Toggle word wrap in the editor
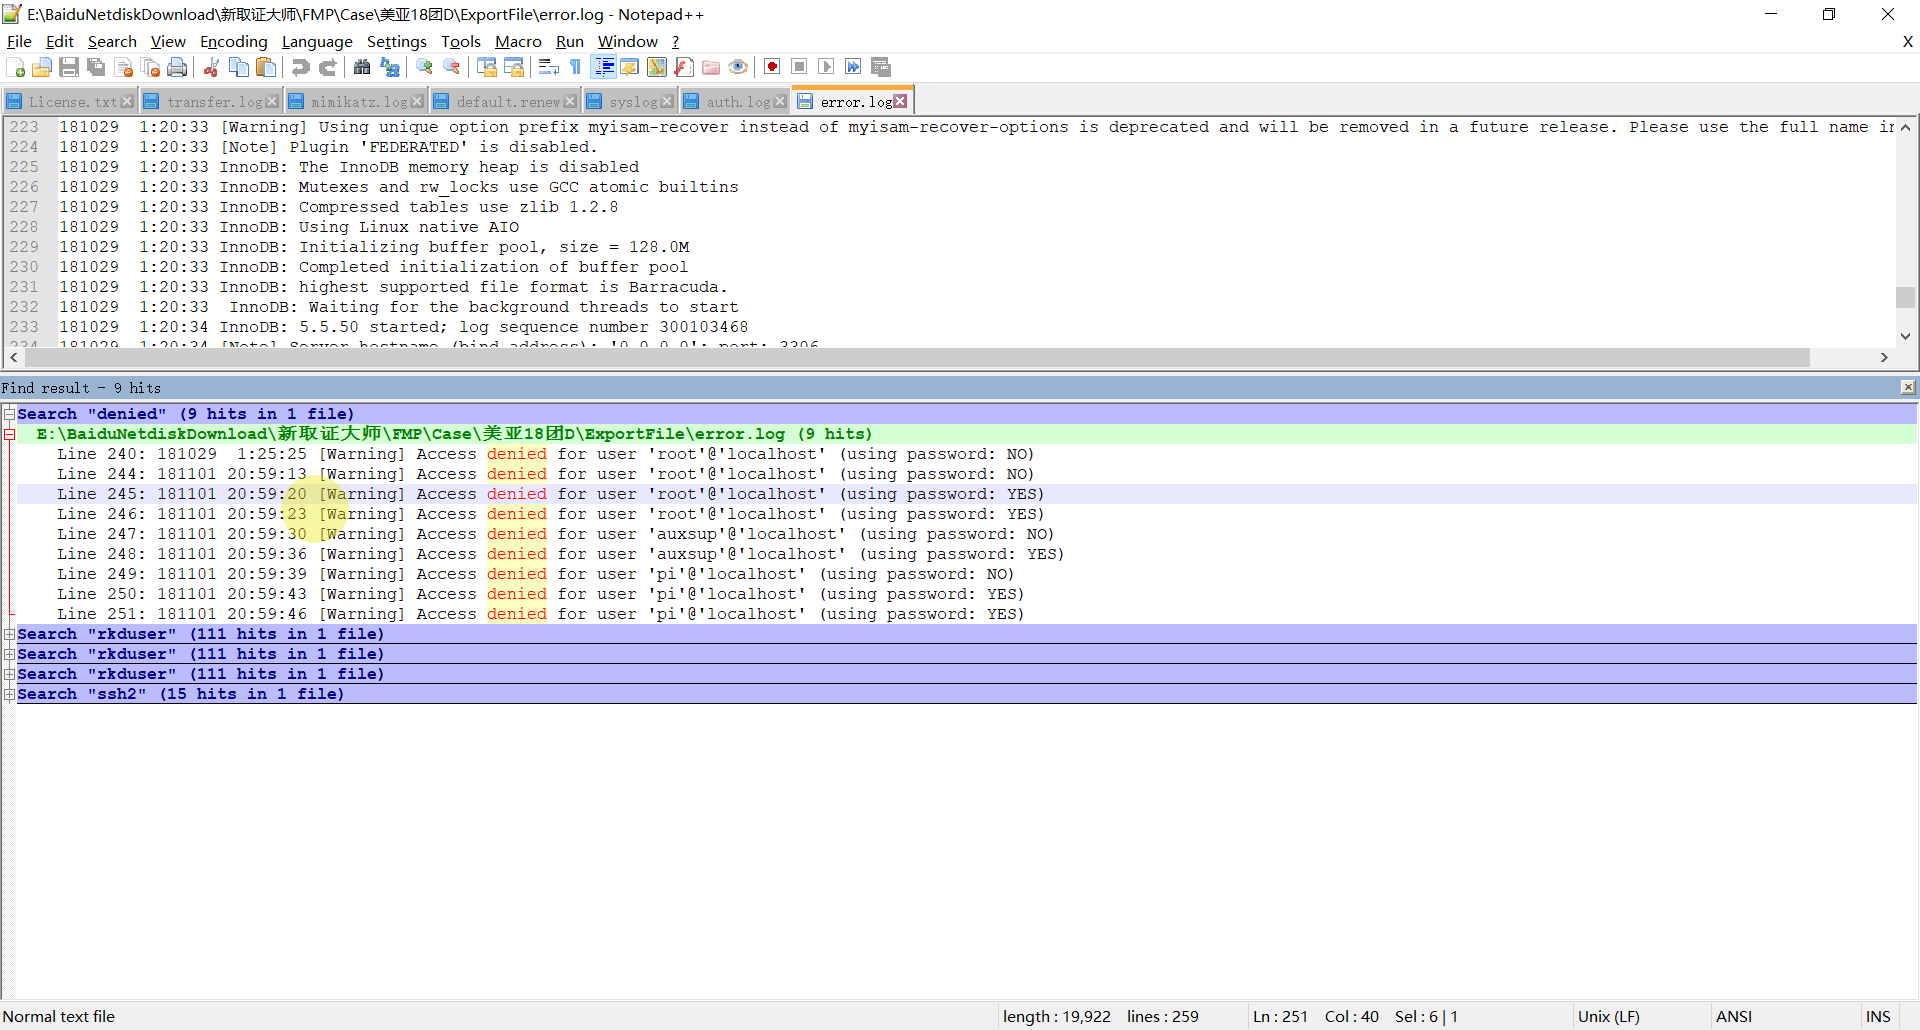This screenshot has height=1030, width=1920. pos(549,67)
